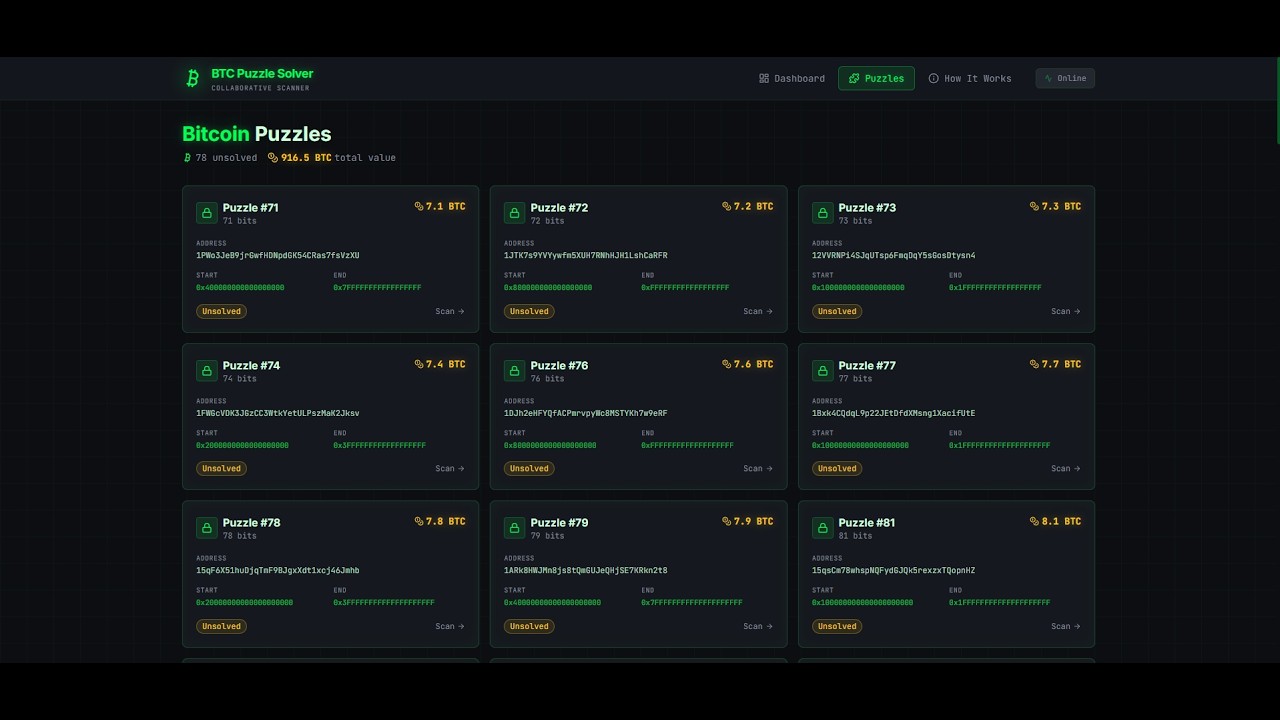Viewport: 1280px width, 720px height.
Task: Click Unsolved badge on Puzzle #76
Action: point(529,468)
